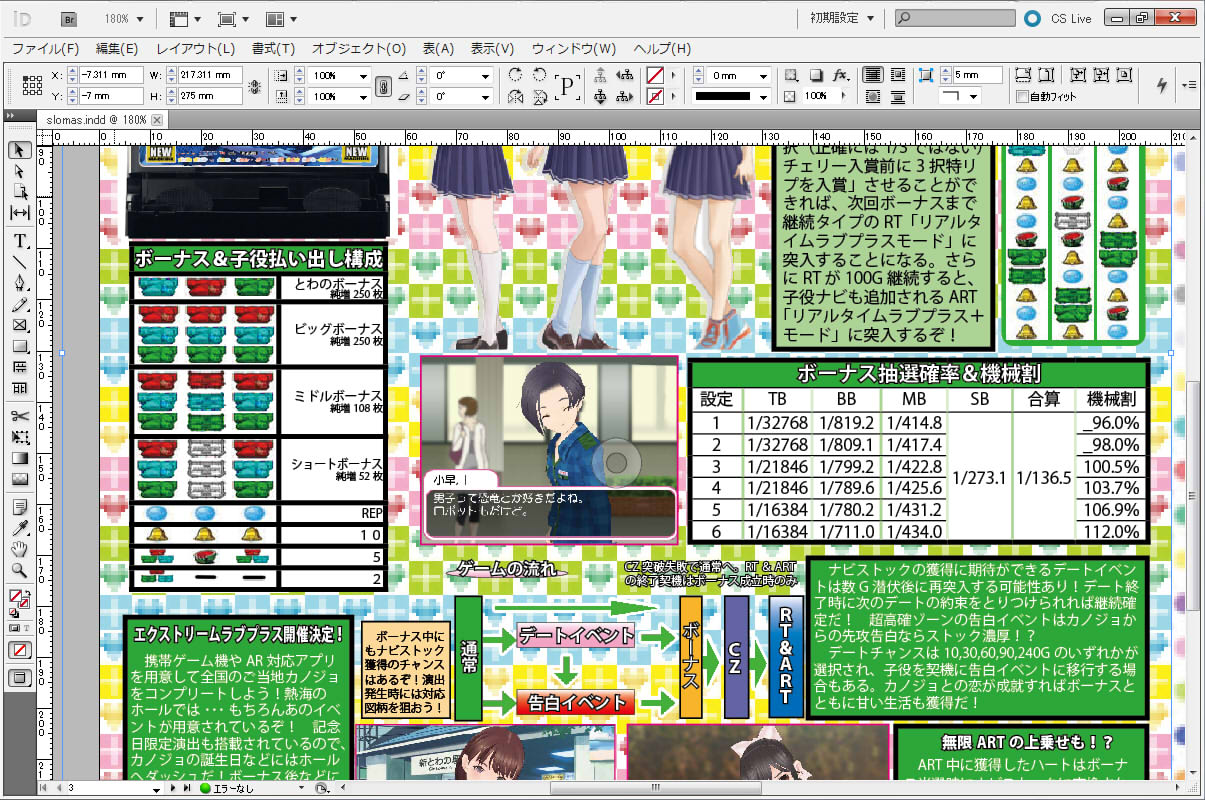
Task: Click the Rotate 90° clockwise icon
Action: (517, 75)
